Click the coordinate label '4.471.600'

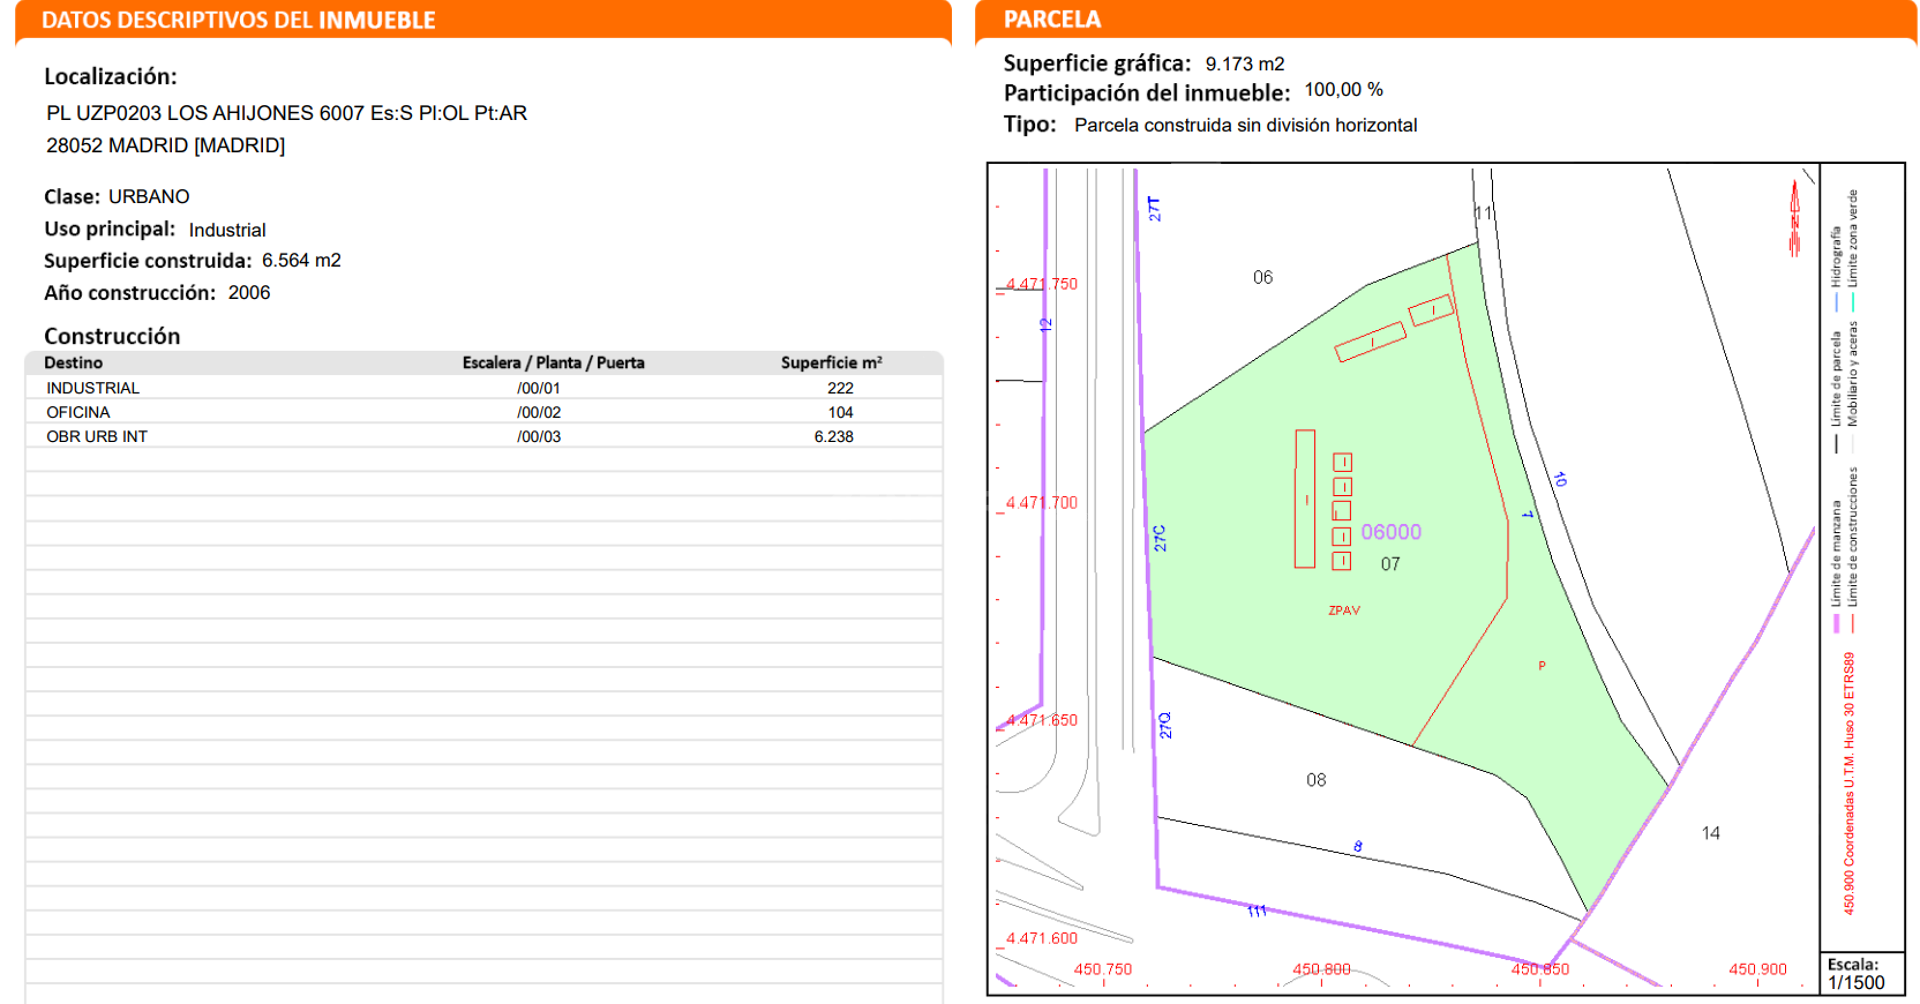[x=1041, y=938]
